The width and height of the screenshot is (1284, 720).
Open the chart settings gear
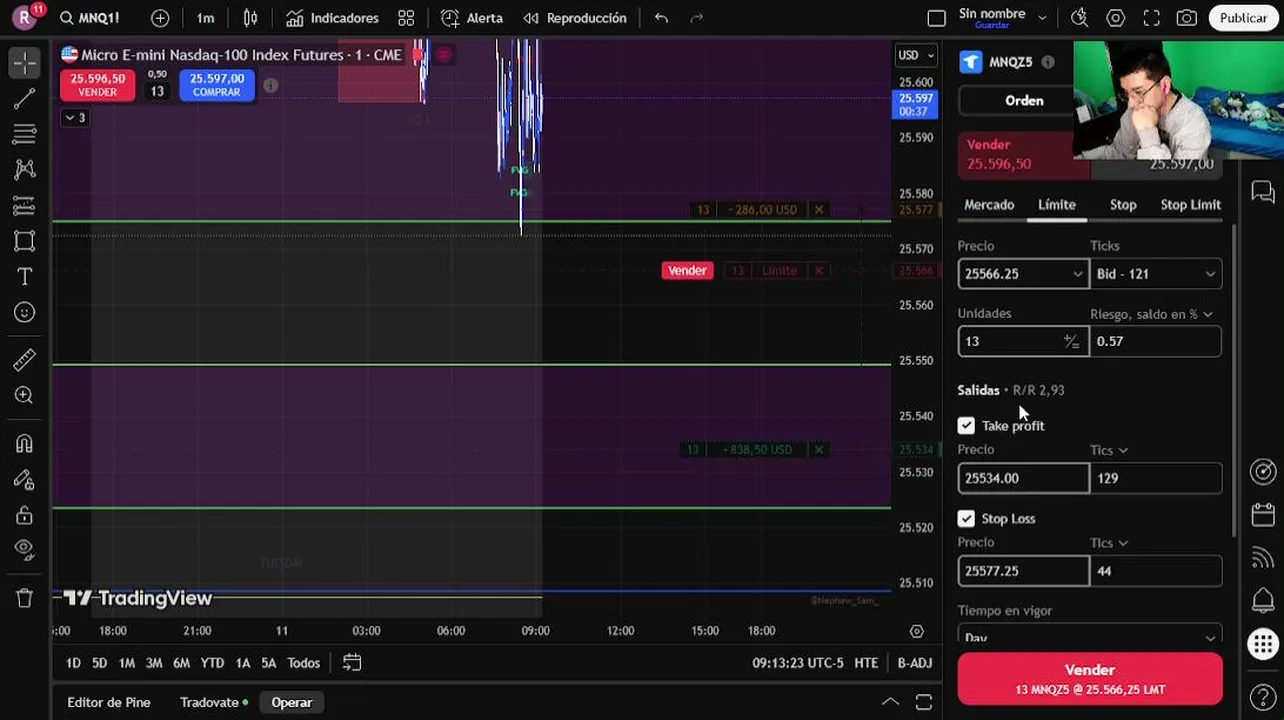[1115, 18]
